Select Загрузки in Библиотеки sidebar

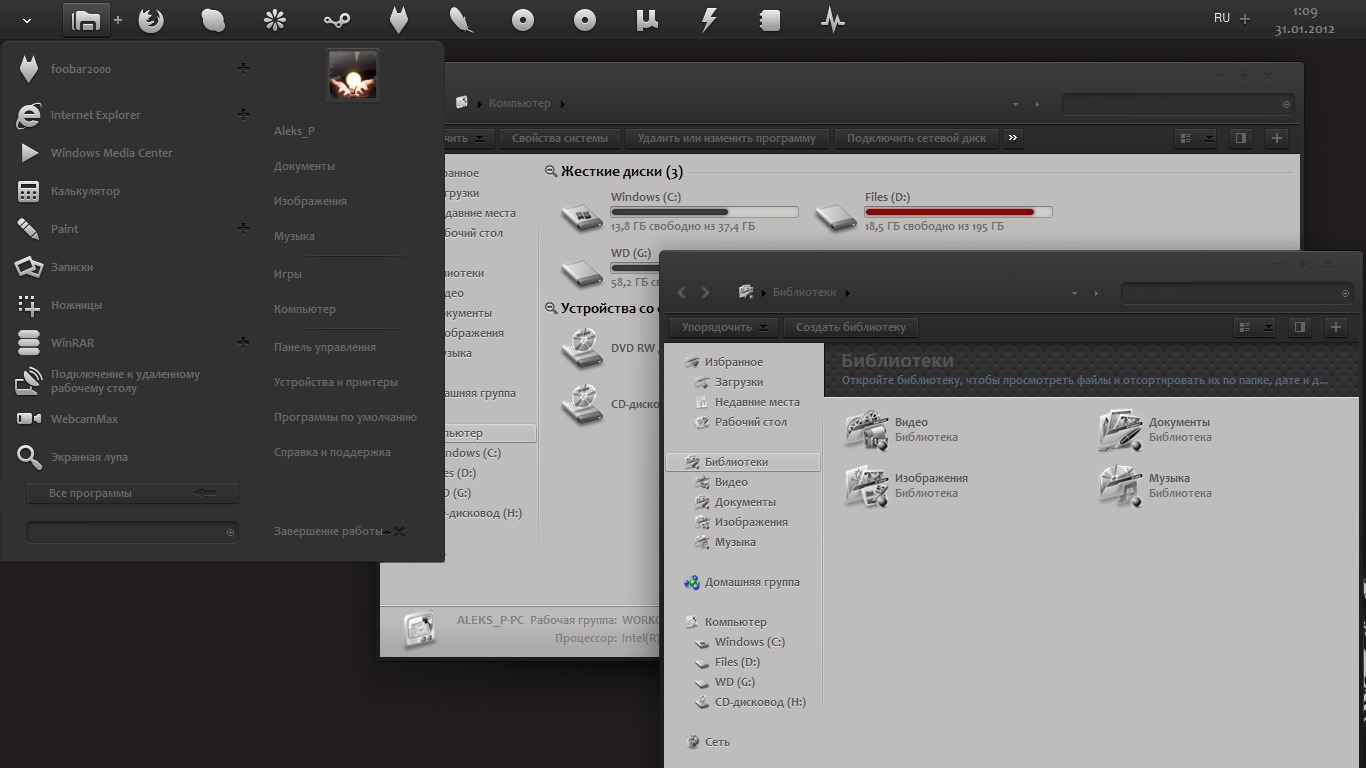click(739, 382)
